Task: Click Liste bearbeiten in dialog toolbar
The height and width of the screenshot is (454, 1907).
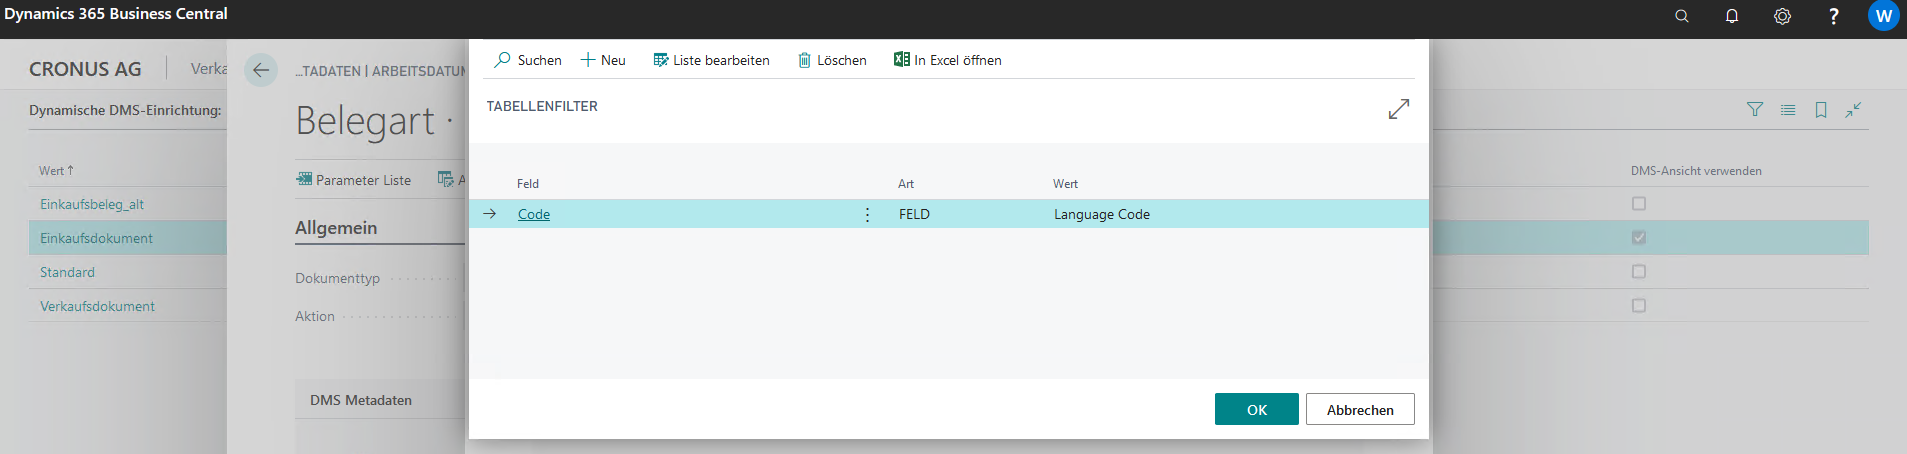Action: [x=711, y=60]
